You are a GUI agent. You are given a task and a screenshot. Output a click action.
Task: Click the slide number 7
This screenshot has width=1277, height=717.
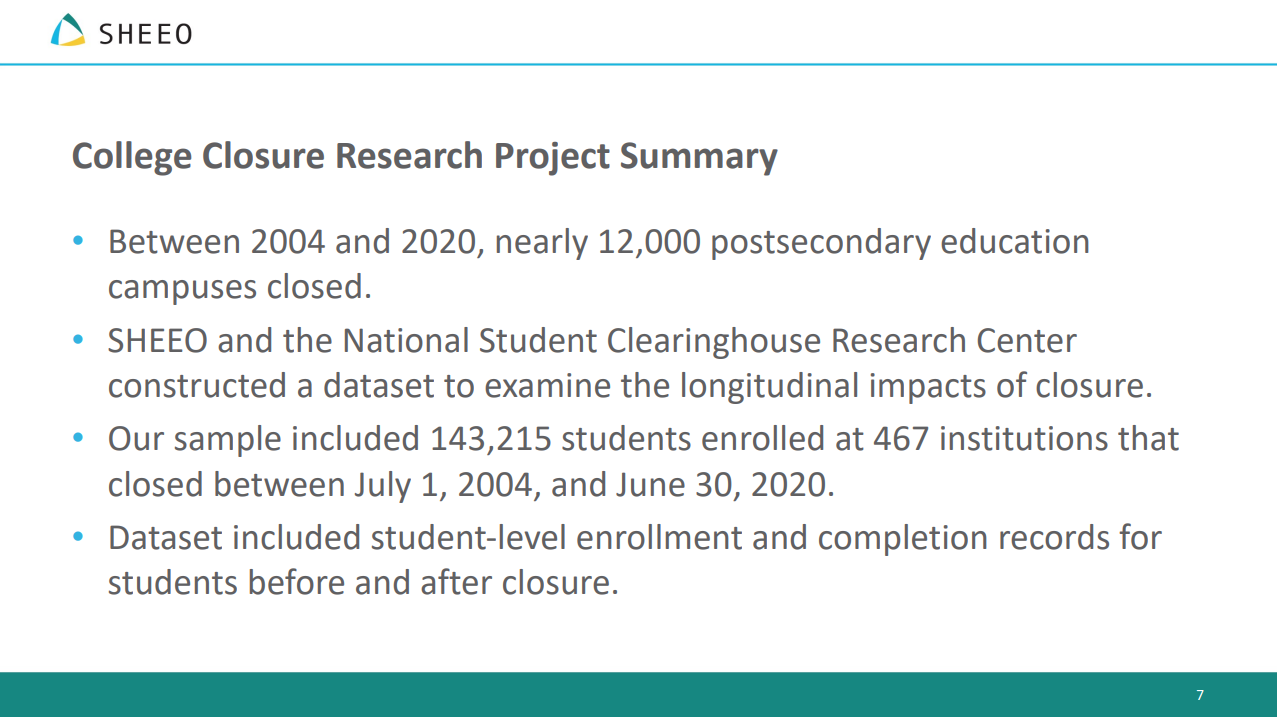1200,695
